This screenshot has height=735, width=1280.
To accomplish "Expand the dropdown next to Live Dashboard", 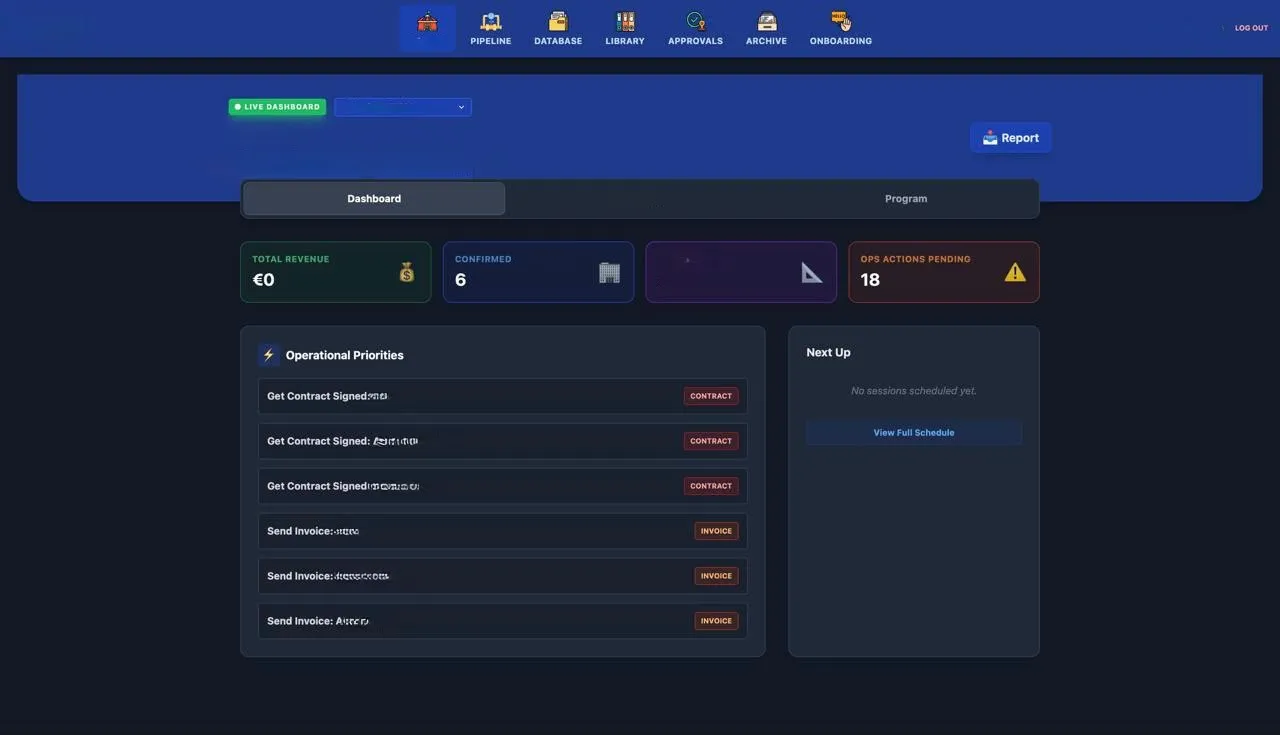I will 403,107.
